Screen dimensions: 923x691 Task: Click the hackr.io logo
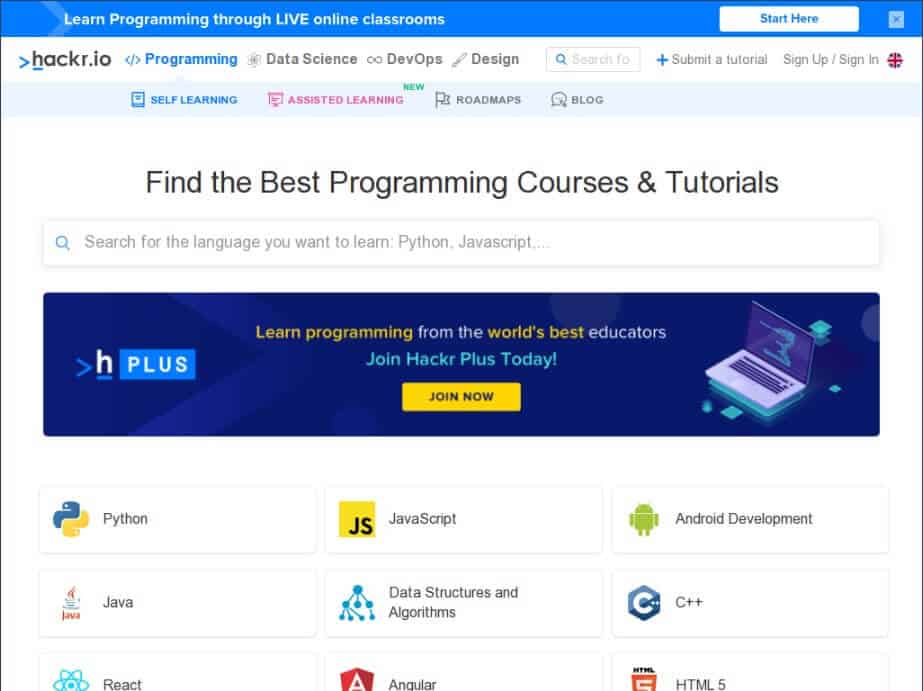(65, 59)
